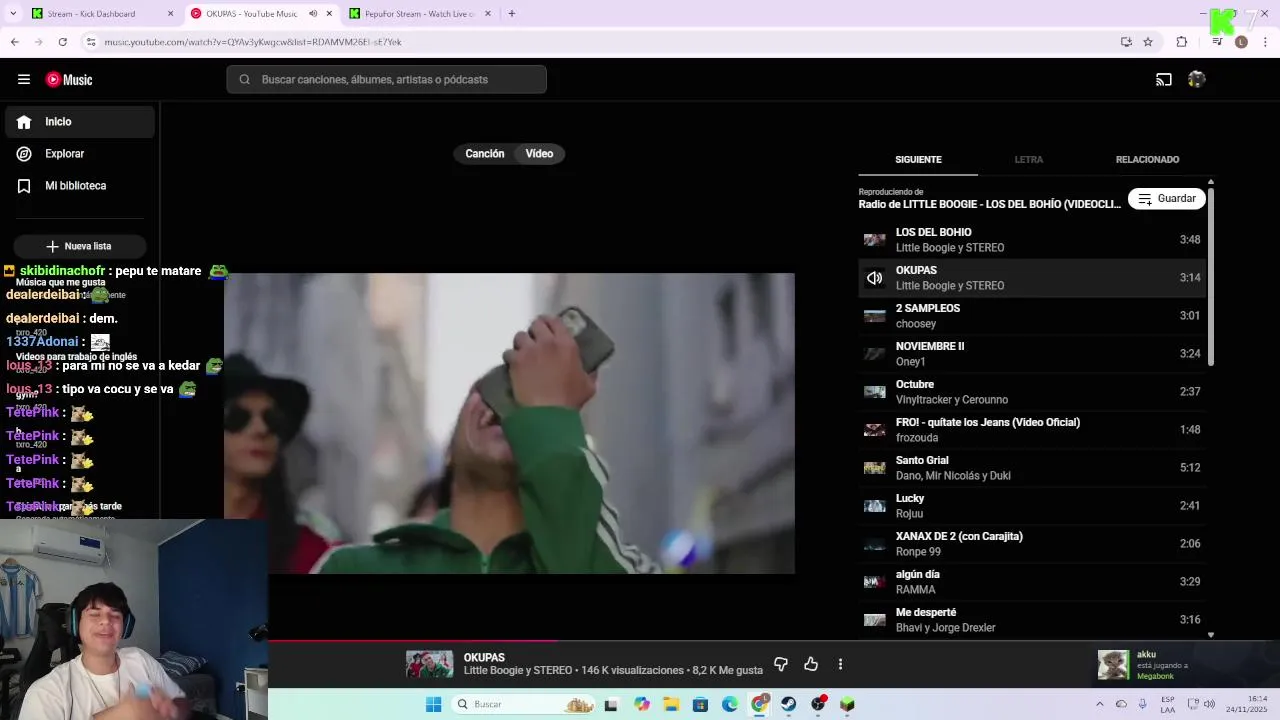This screenshot has width=1280, height=720.
Task: Open Steam from the taskbar
Action: click(x=789, y=705)
